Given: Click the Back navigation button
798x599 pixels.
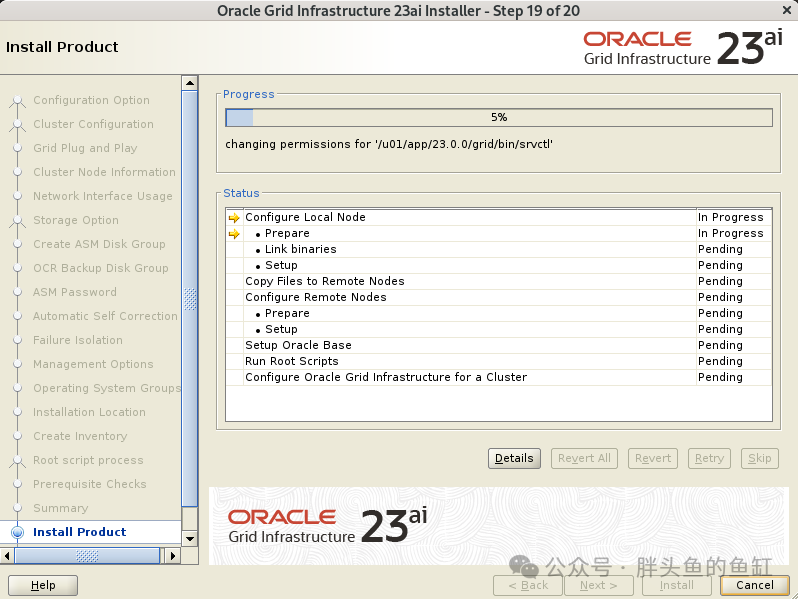Looking at the screenshot, I should pyautogui.click(x=528, y=585).
